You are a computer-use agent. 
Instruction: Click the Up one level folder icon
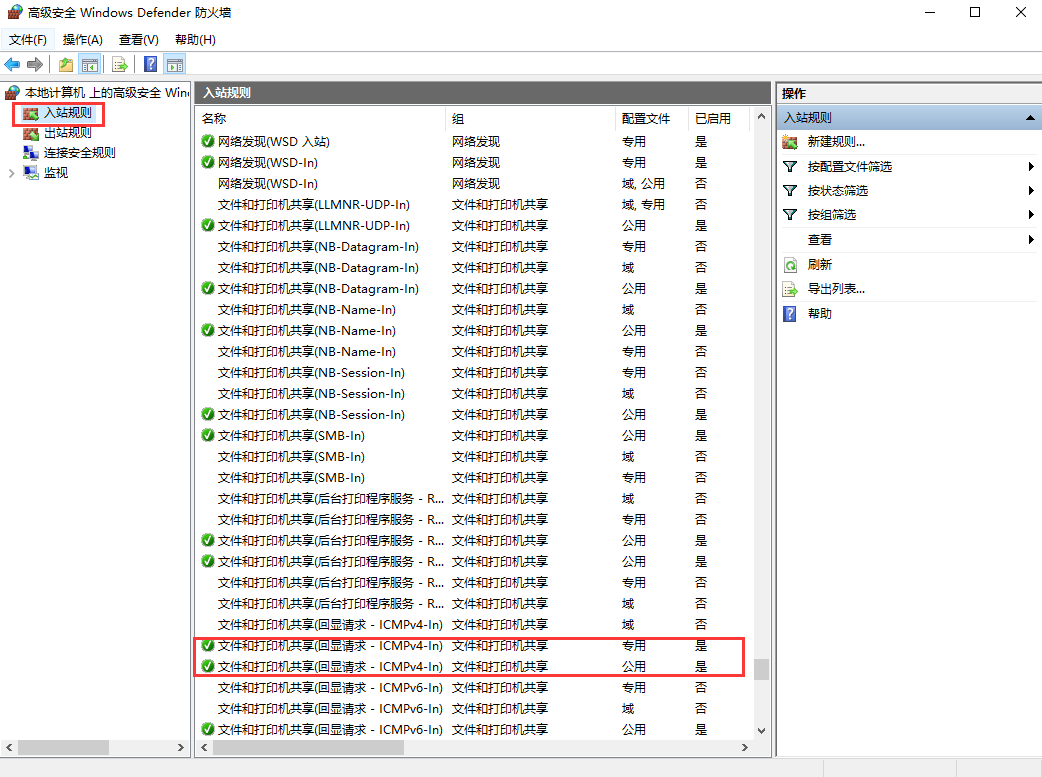(x=66, y=64)
